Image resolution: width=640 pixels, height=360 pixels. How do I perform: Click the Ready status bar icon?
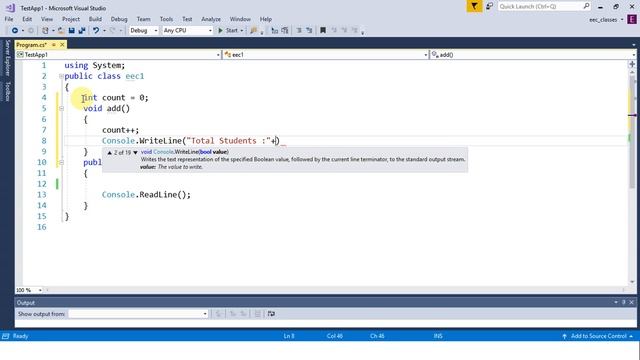pos(6,336)
